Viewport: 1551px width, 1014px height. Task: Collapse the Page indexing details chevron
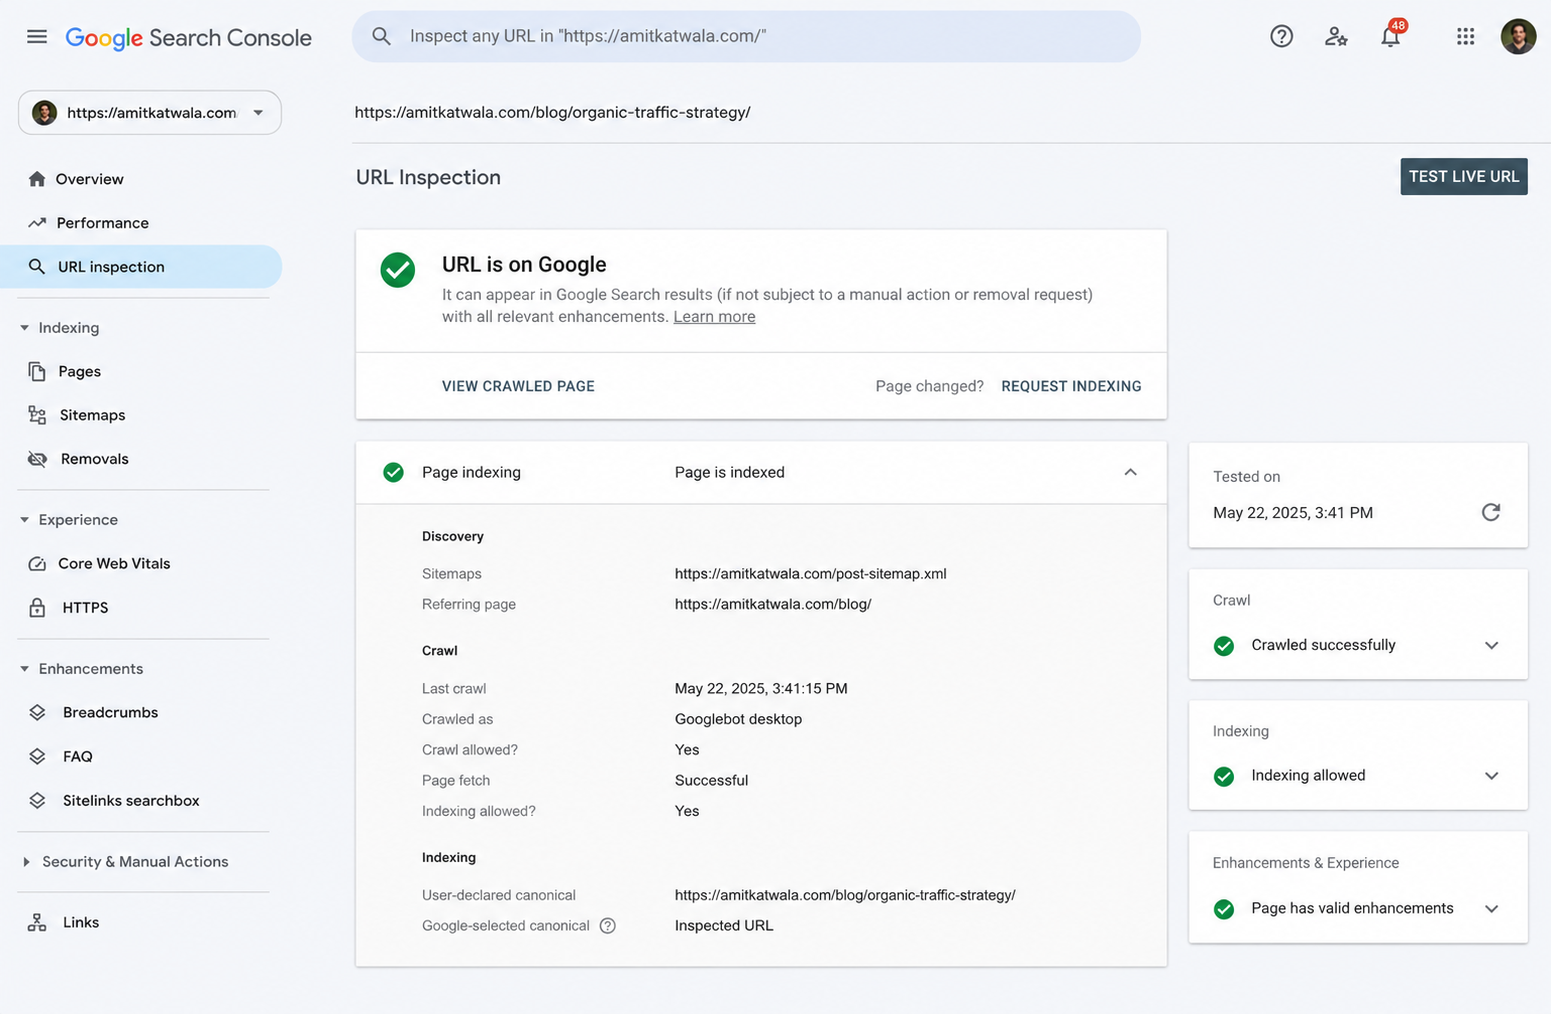tap(1130, 472)
